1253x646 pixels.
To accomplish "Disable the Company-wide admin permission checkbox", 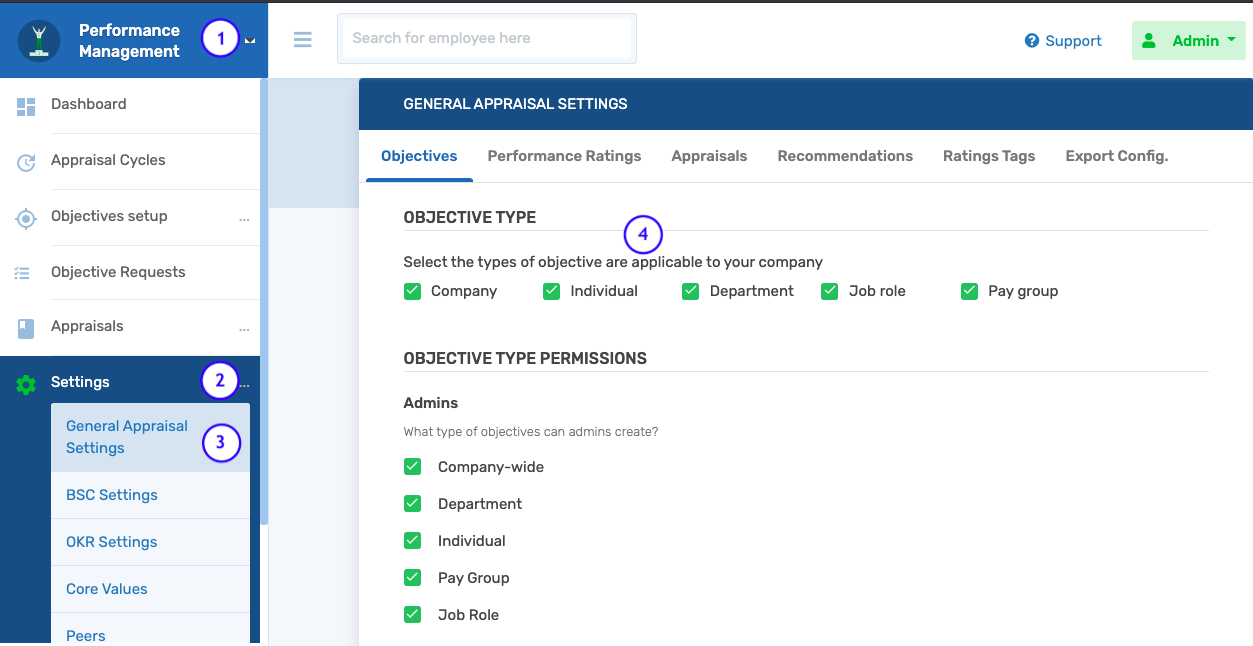I will click(412, 466).
